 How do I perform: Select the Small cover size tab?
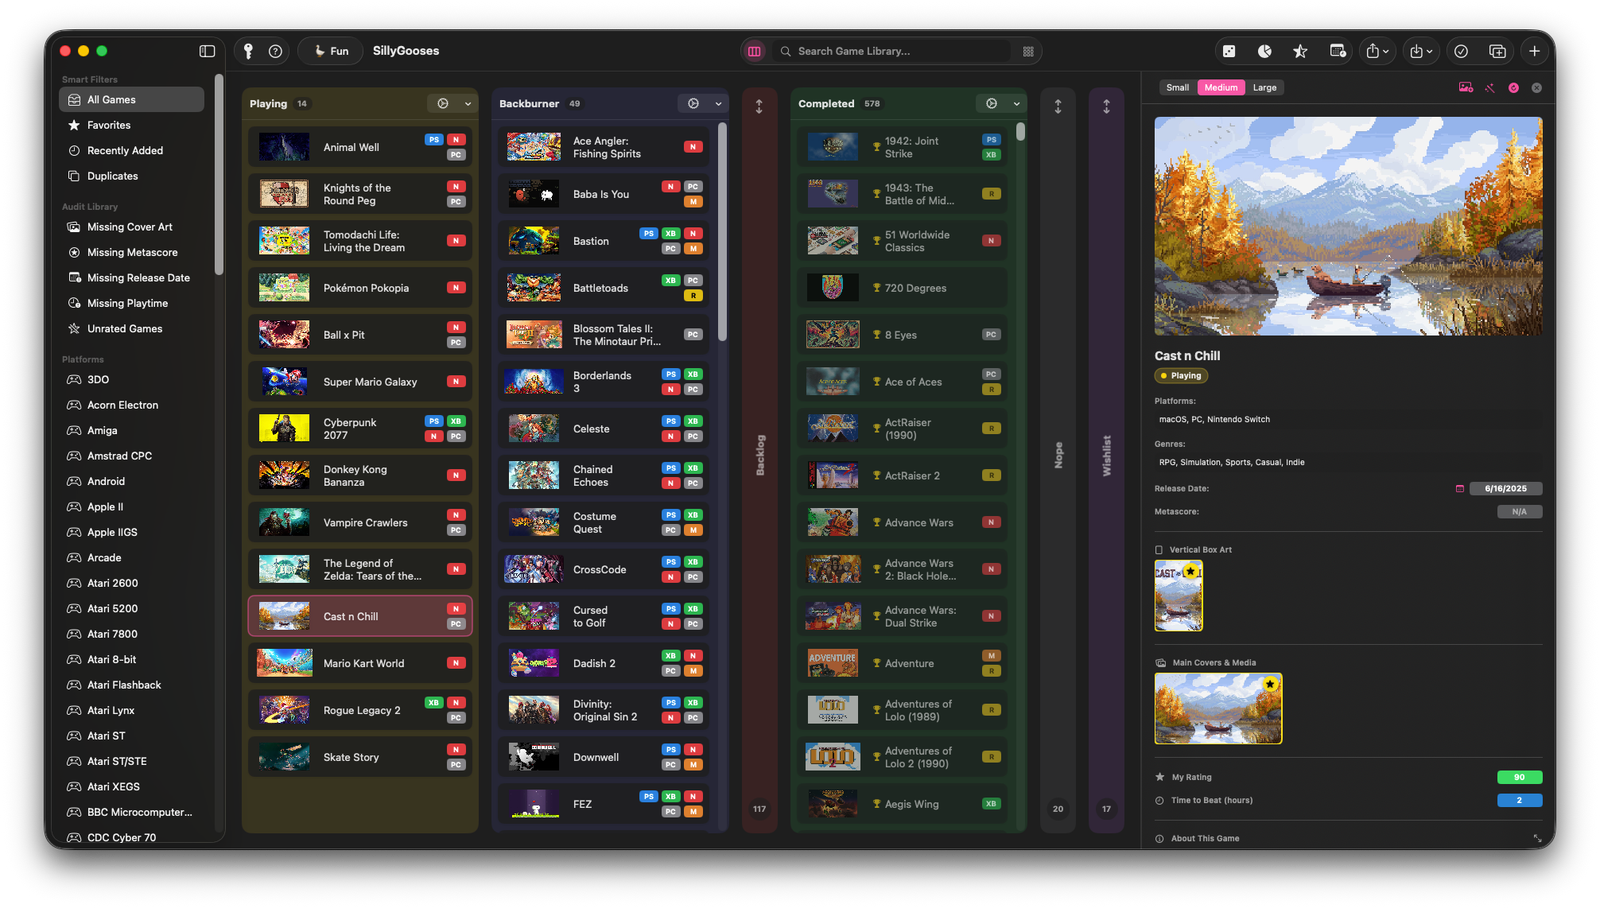click(1177, 88)
